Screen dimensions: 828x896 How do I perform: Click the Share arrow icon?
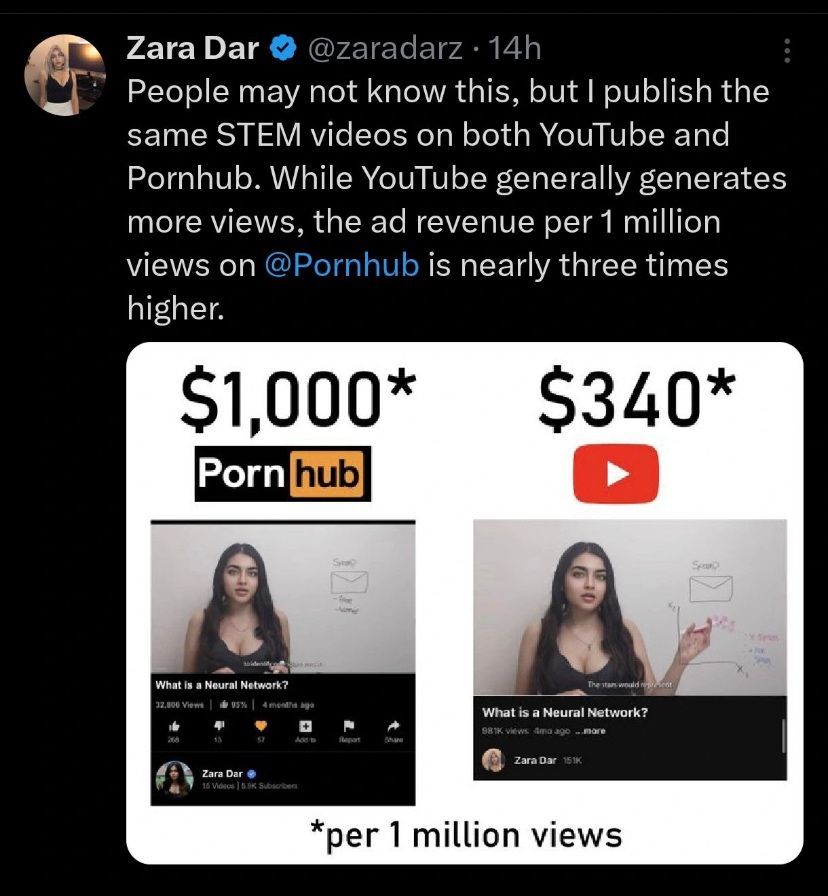coord(393,726)
